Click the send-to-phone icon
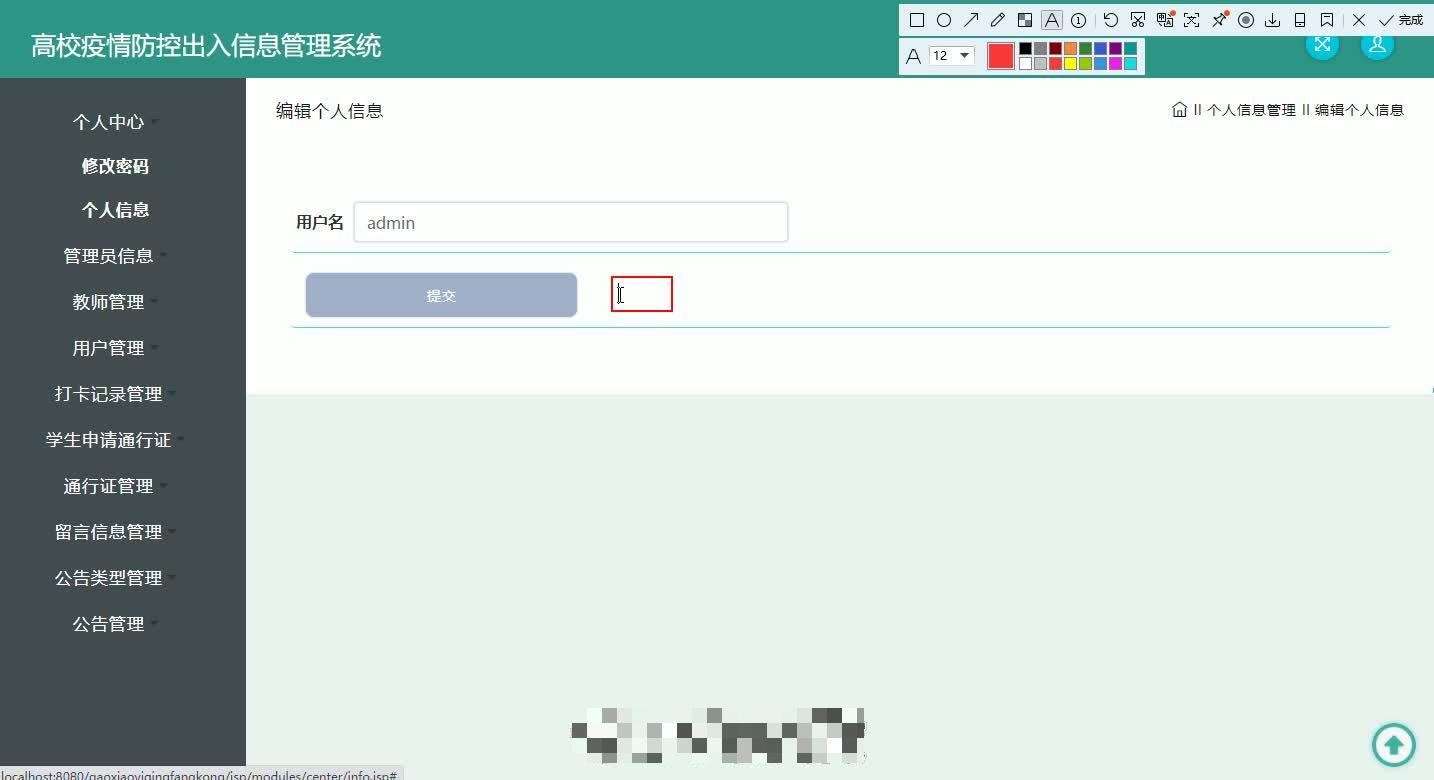Image resolution: width=1434 pixels, height=780 pixels. [x=1300, y=20]
